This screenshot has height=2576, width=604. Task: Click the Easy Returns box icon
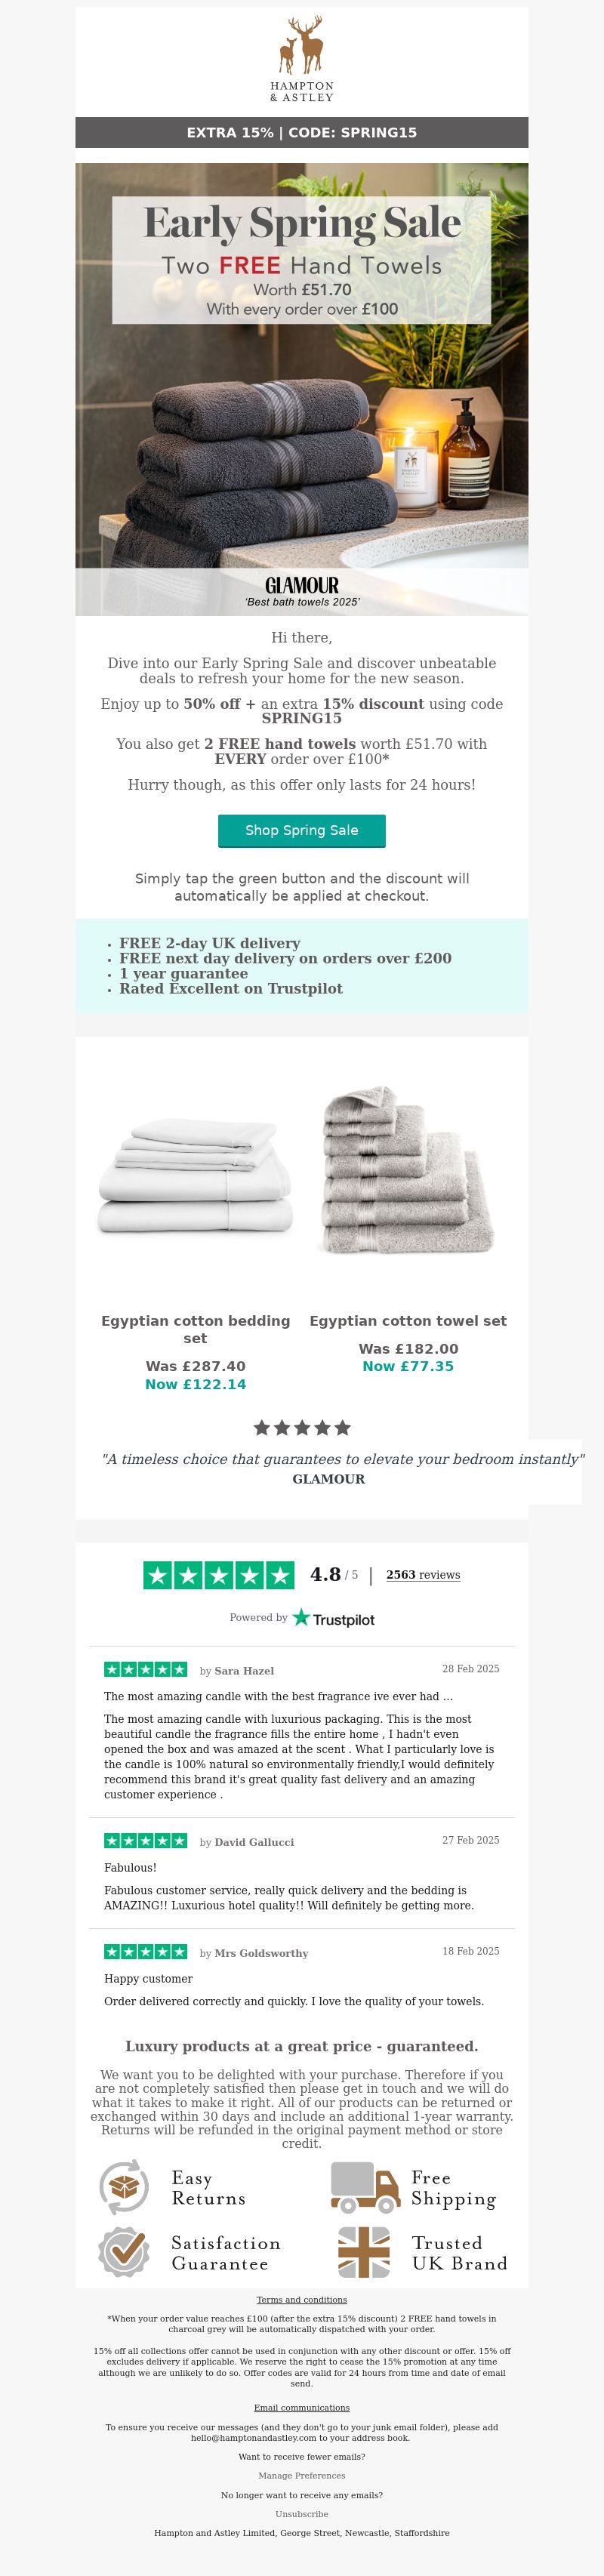point(124,2187)
